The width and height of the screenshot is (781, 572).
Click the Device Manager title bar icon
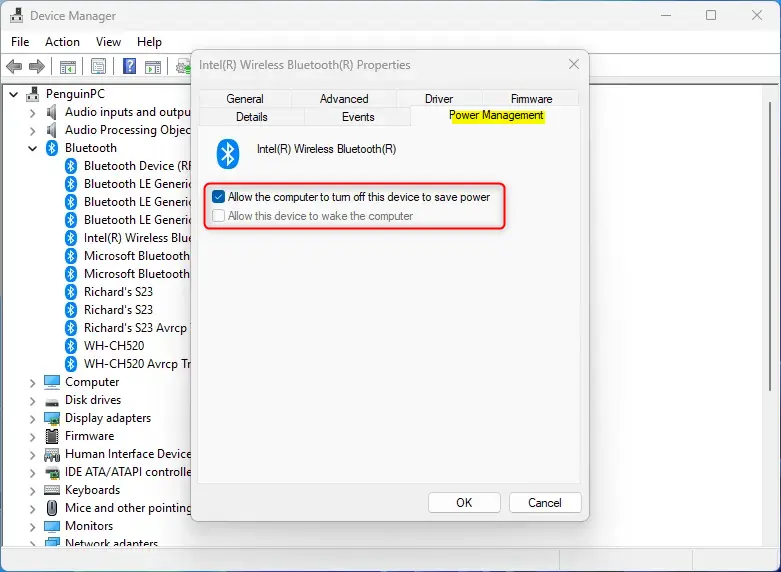pos(16,15)
